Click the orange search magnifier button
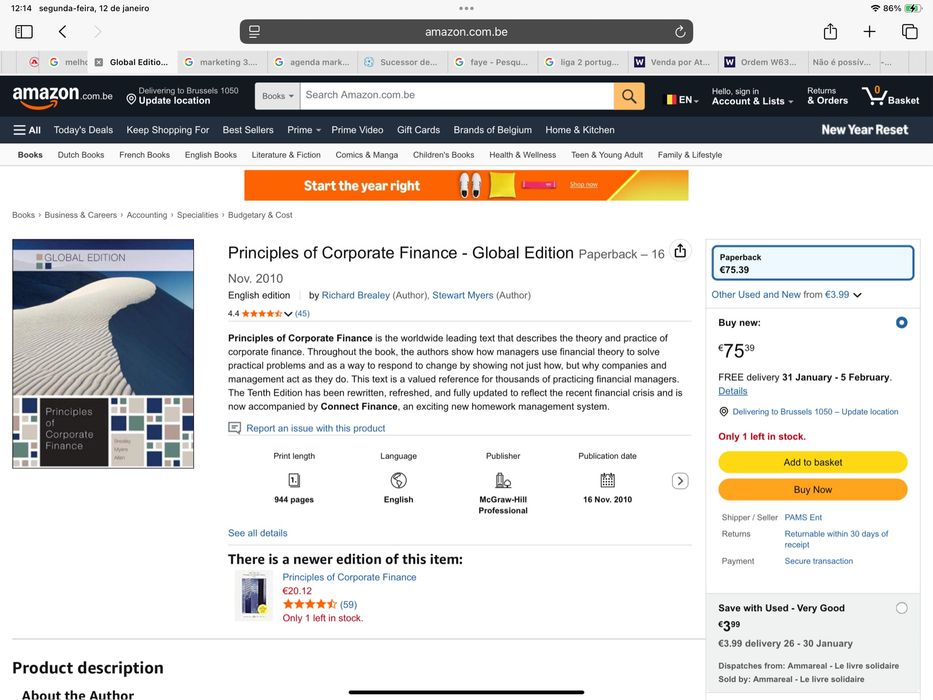The width and height of the screenshot is (933, 700). pos(629,96)
